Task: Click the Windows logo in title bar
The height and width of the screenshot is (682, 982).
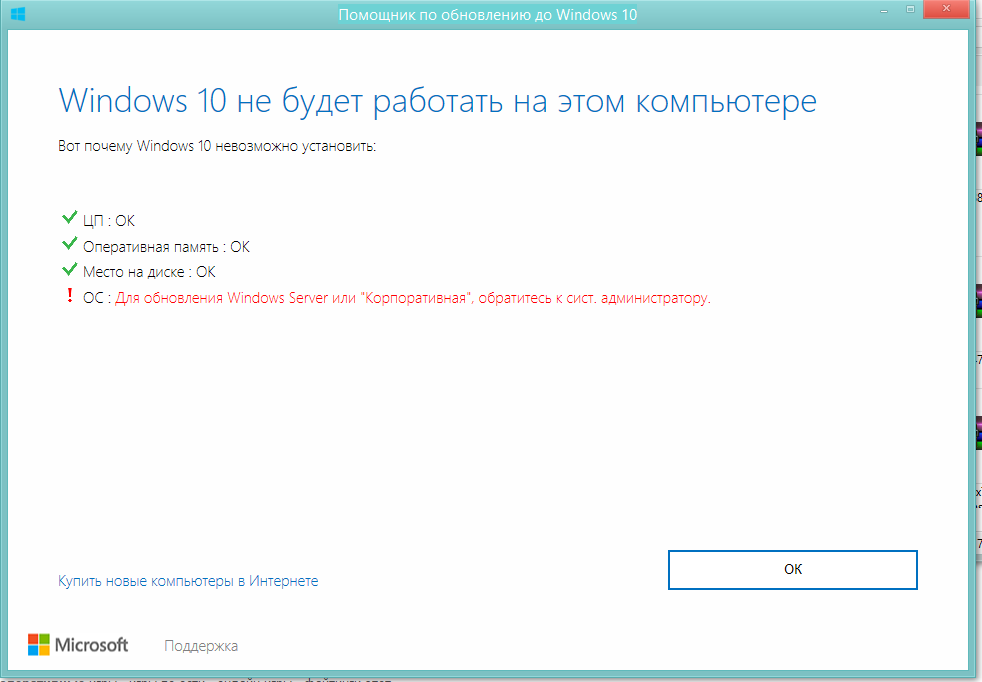Action: [18, 14]
